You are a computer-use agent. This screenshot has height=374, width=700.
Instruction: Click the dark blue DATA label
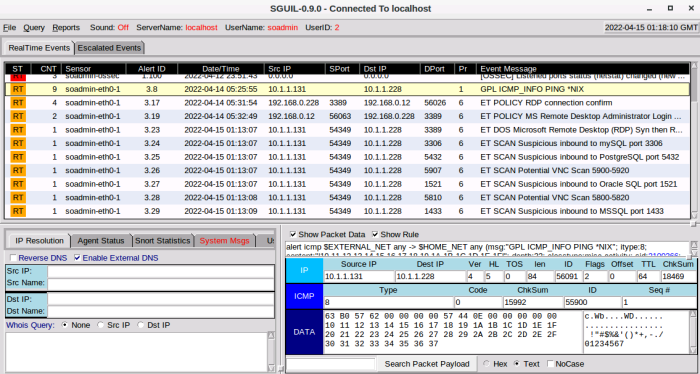tap(304, 332)
